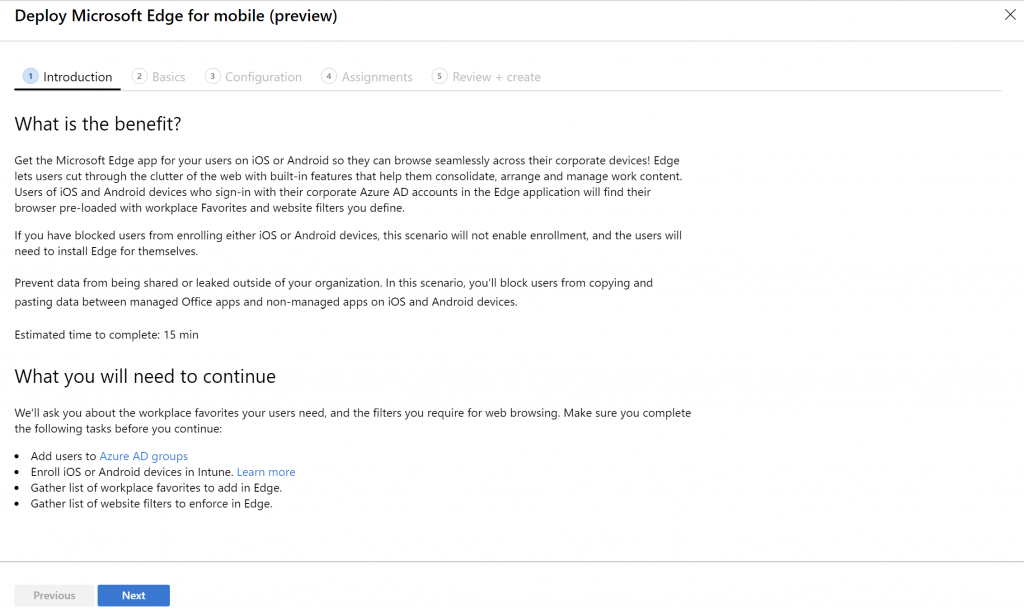Follow the Learn more link
The width and height of the screenshot is (1024, 615).
(x=266, y=472)
